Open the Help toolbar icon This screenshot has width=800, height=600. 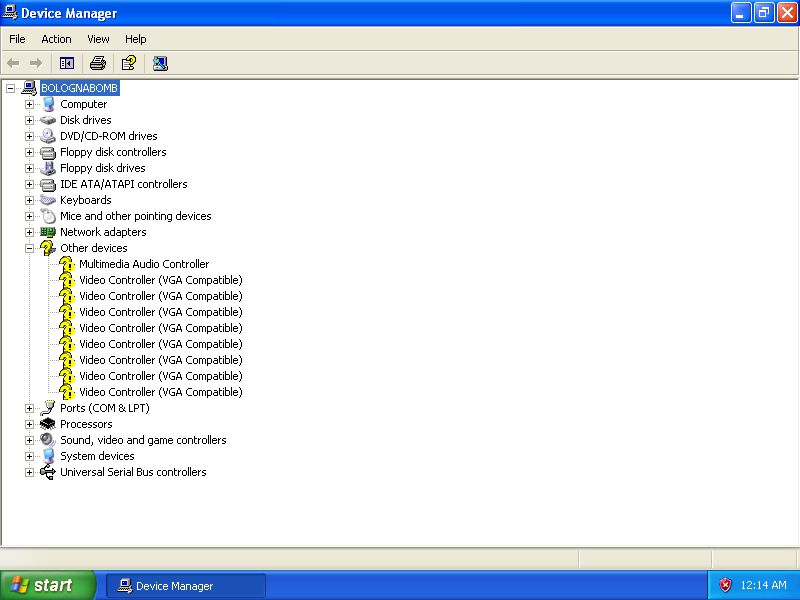point(129,63)
